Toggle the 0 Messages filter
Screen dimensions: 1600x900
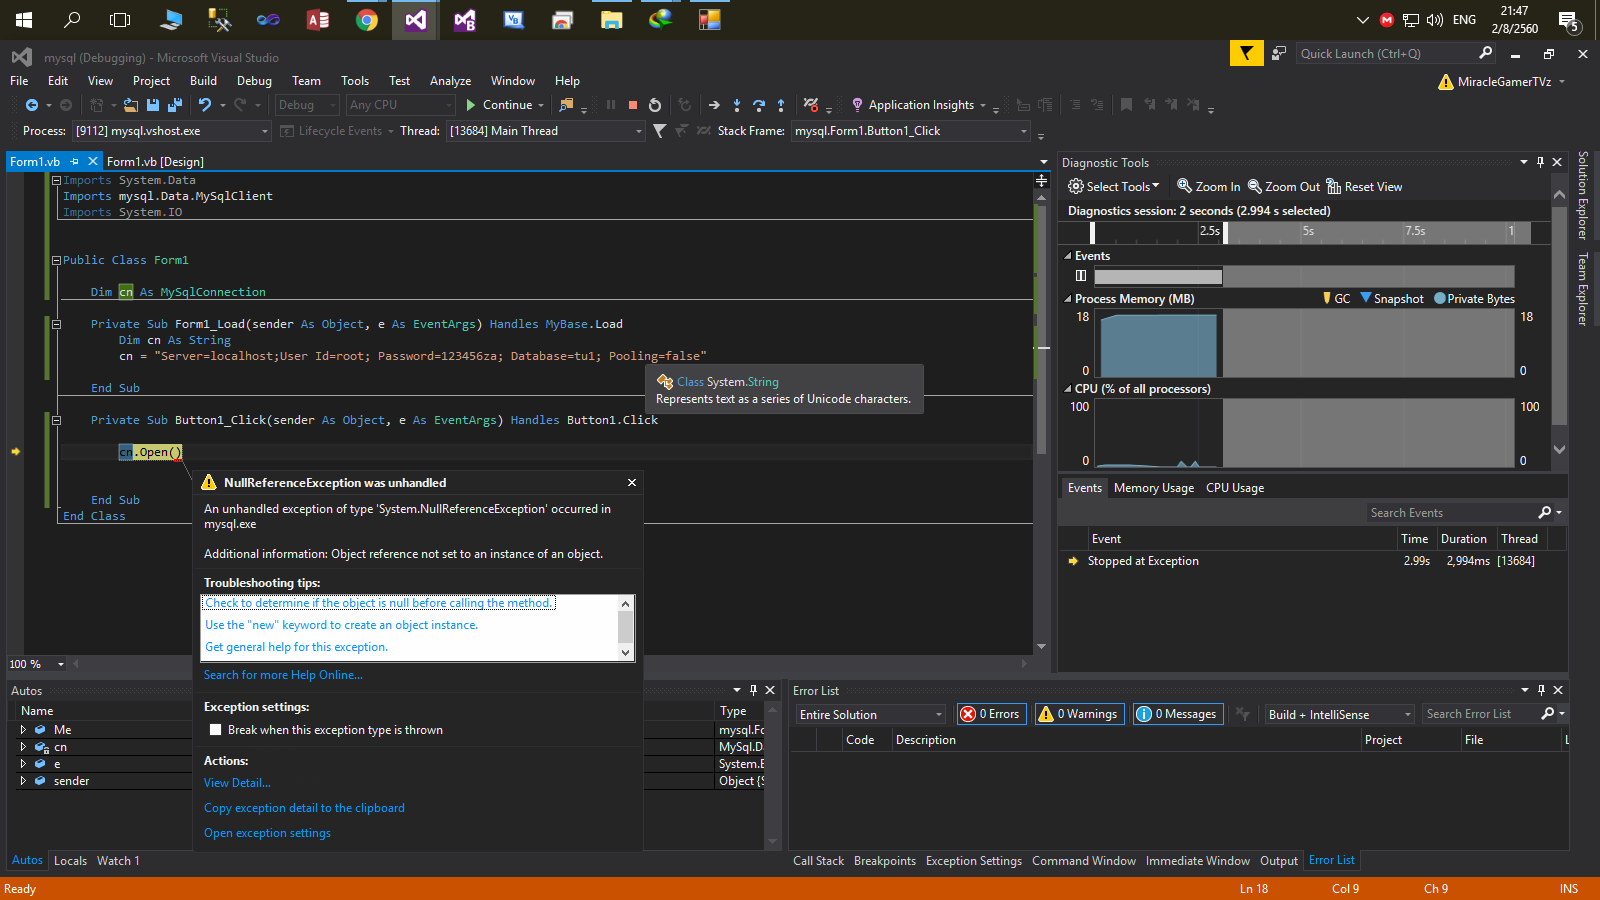[1177, 714]
